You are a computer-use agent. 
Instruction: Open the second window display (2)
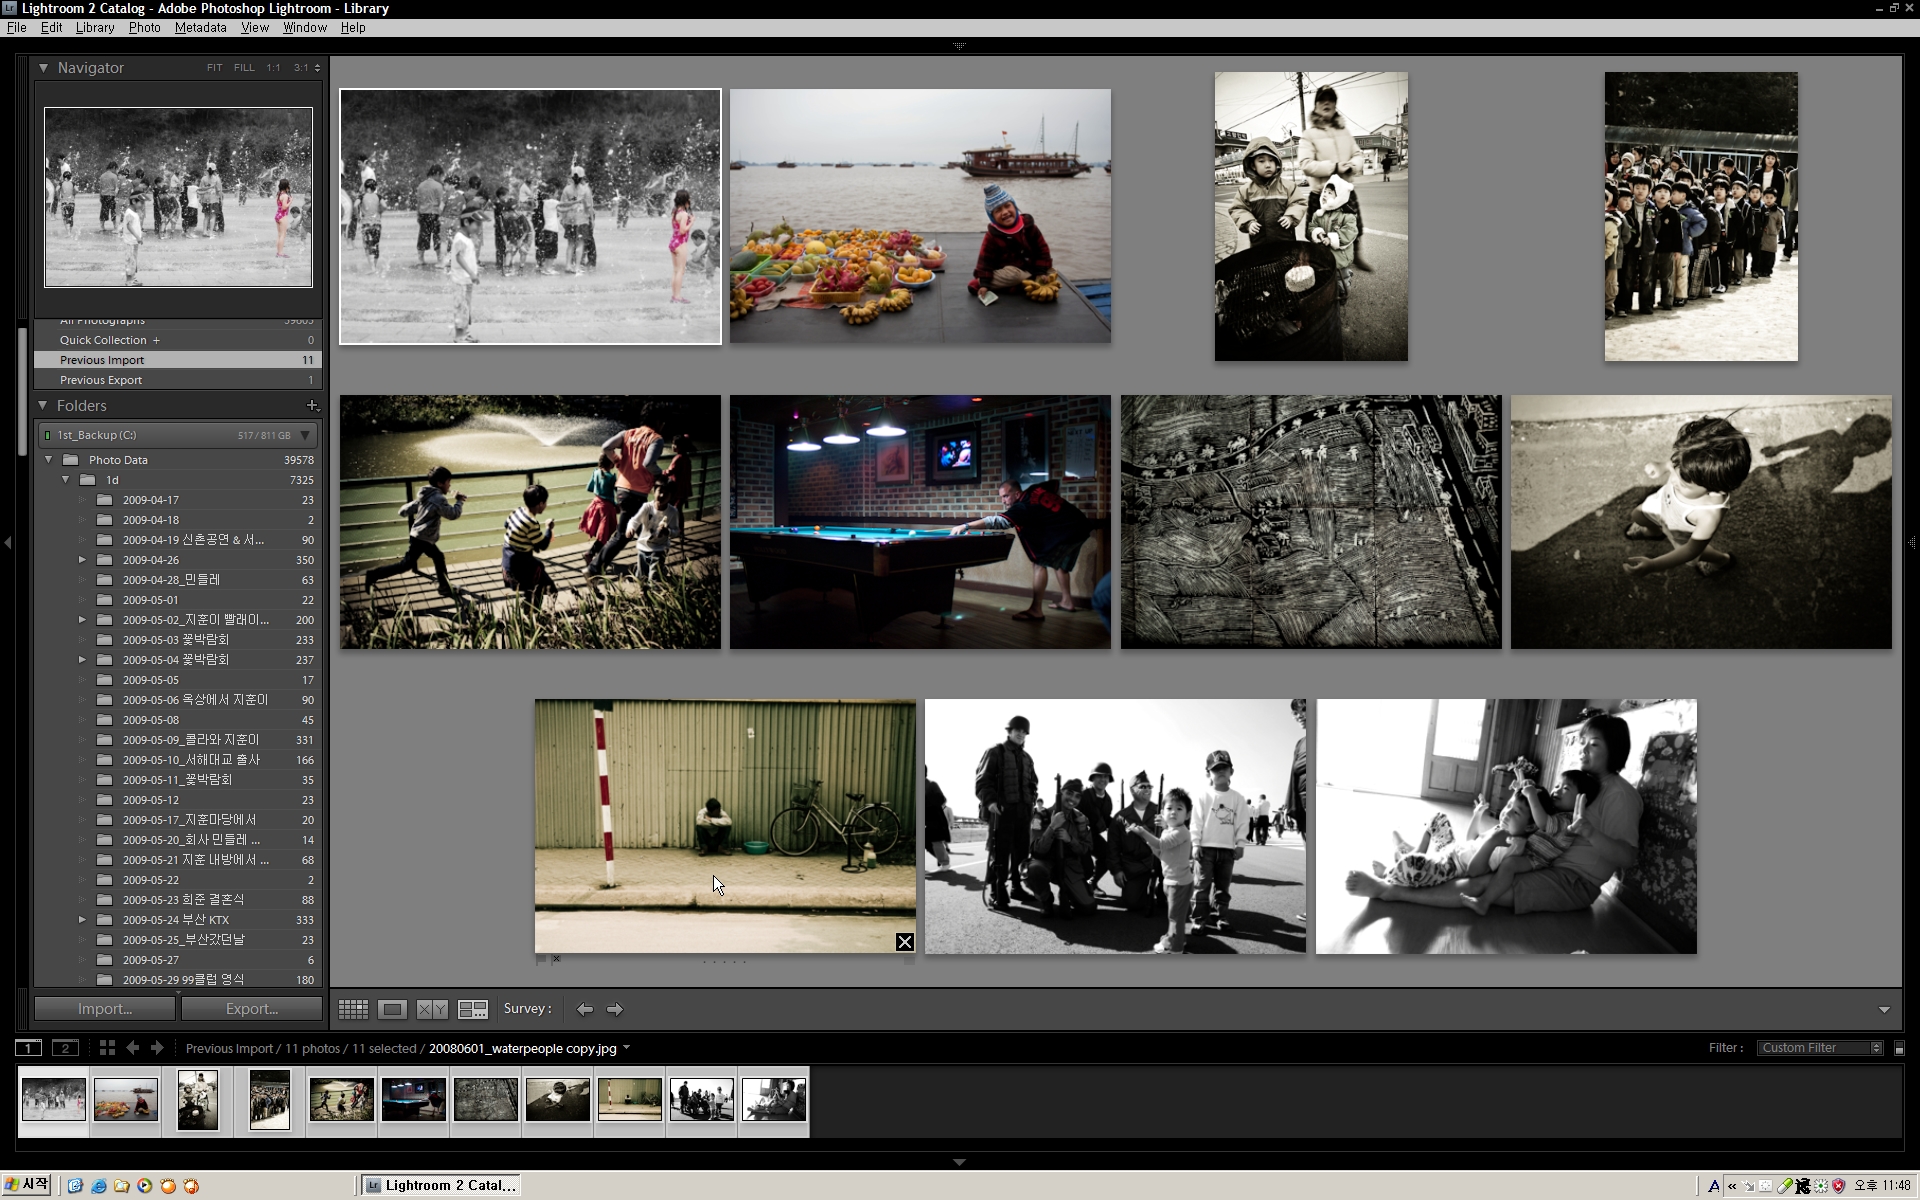[x=65, y=1048]
